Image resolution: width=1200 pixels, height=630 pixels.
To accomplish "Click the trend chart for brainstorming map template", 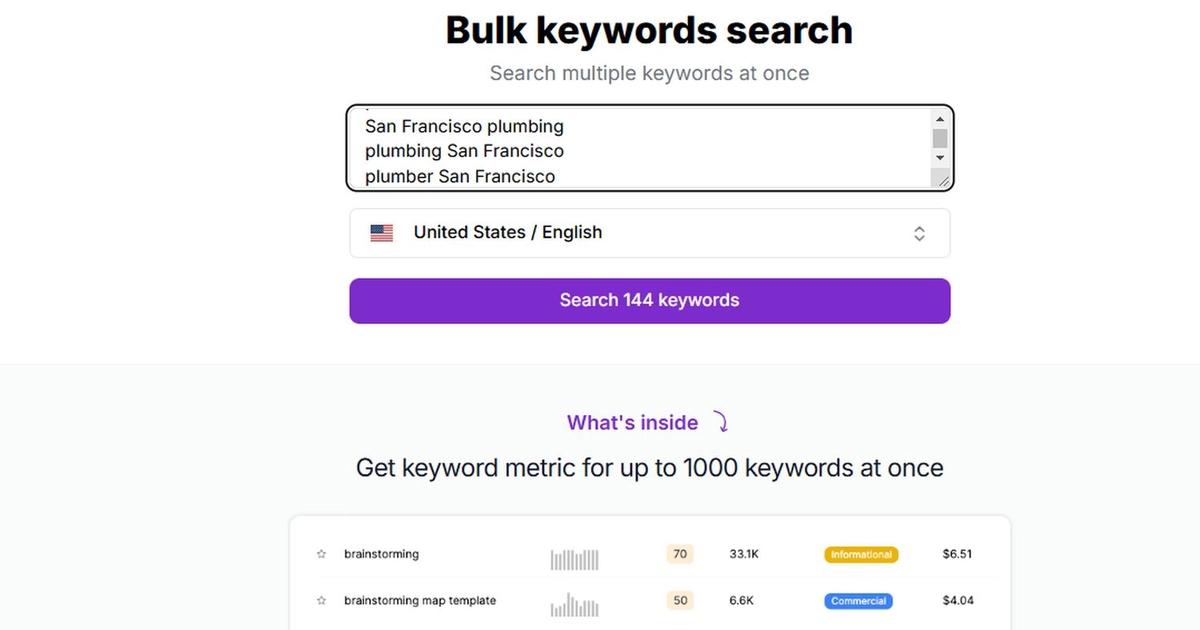I will click(x=574, y=604).
